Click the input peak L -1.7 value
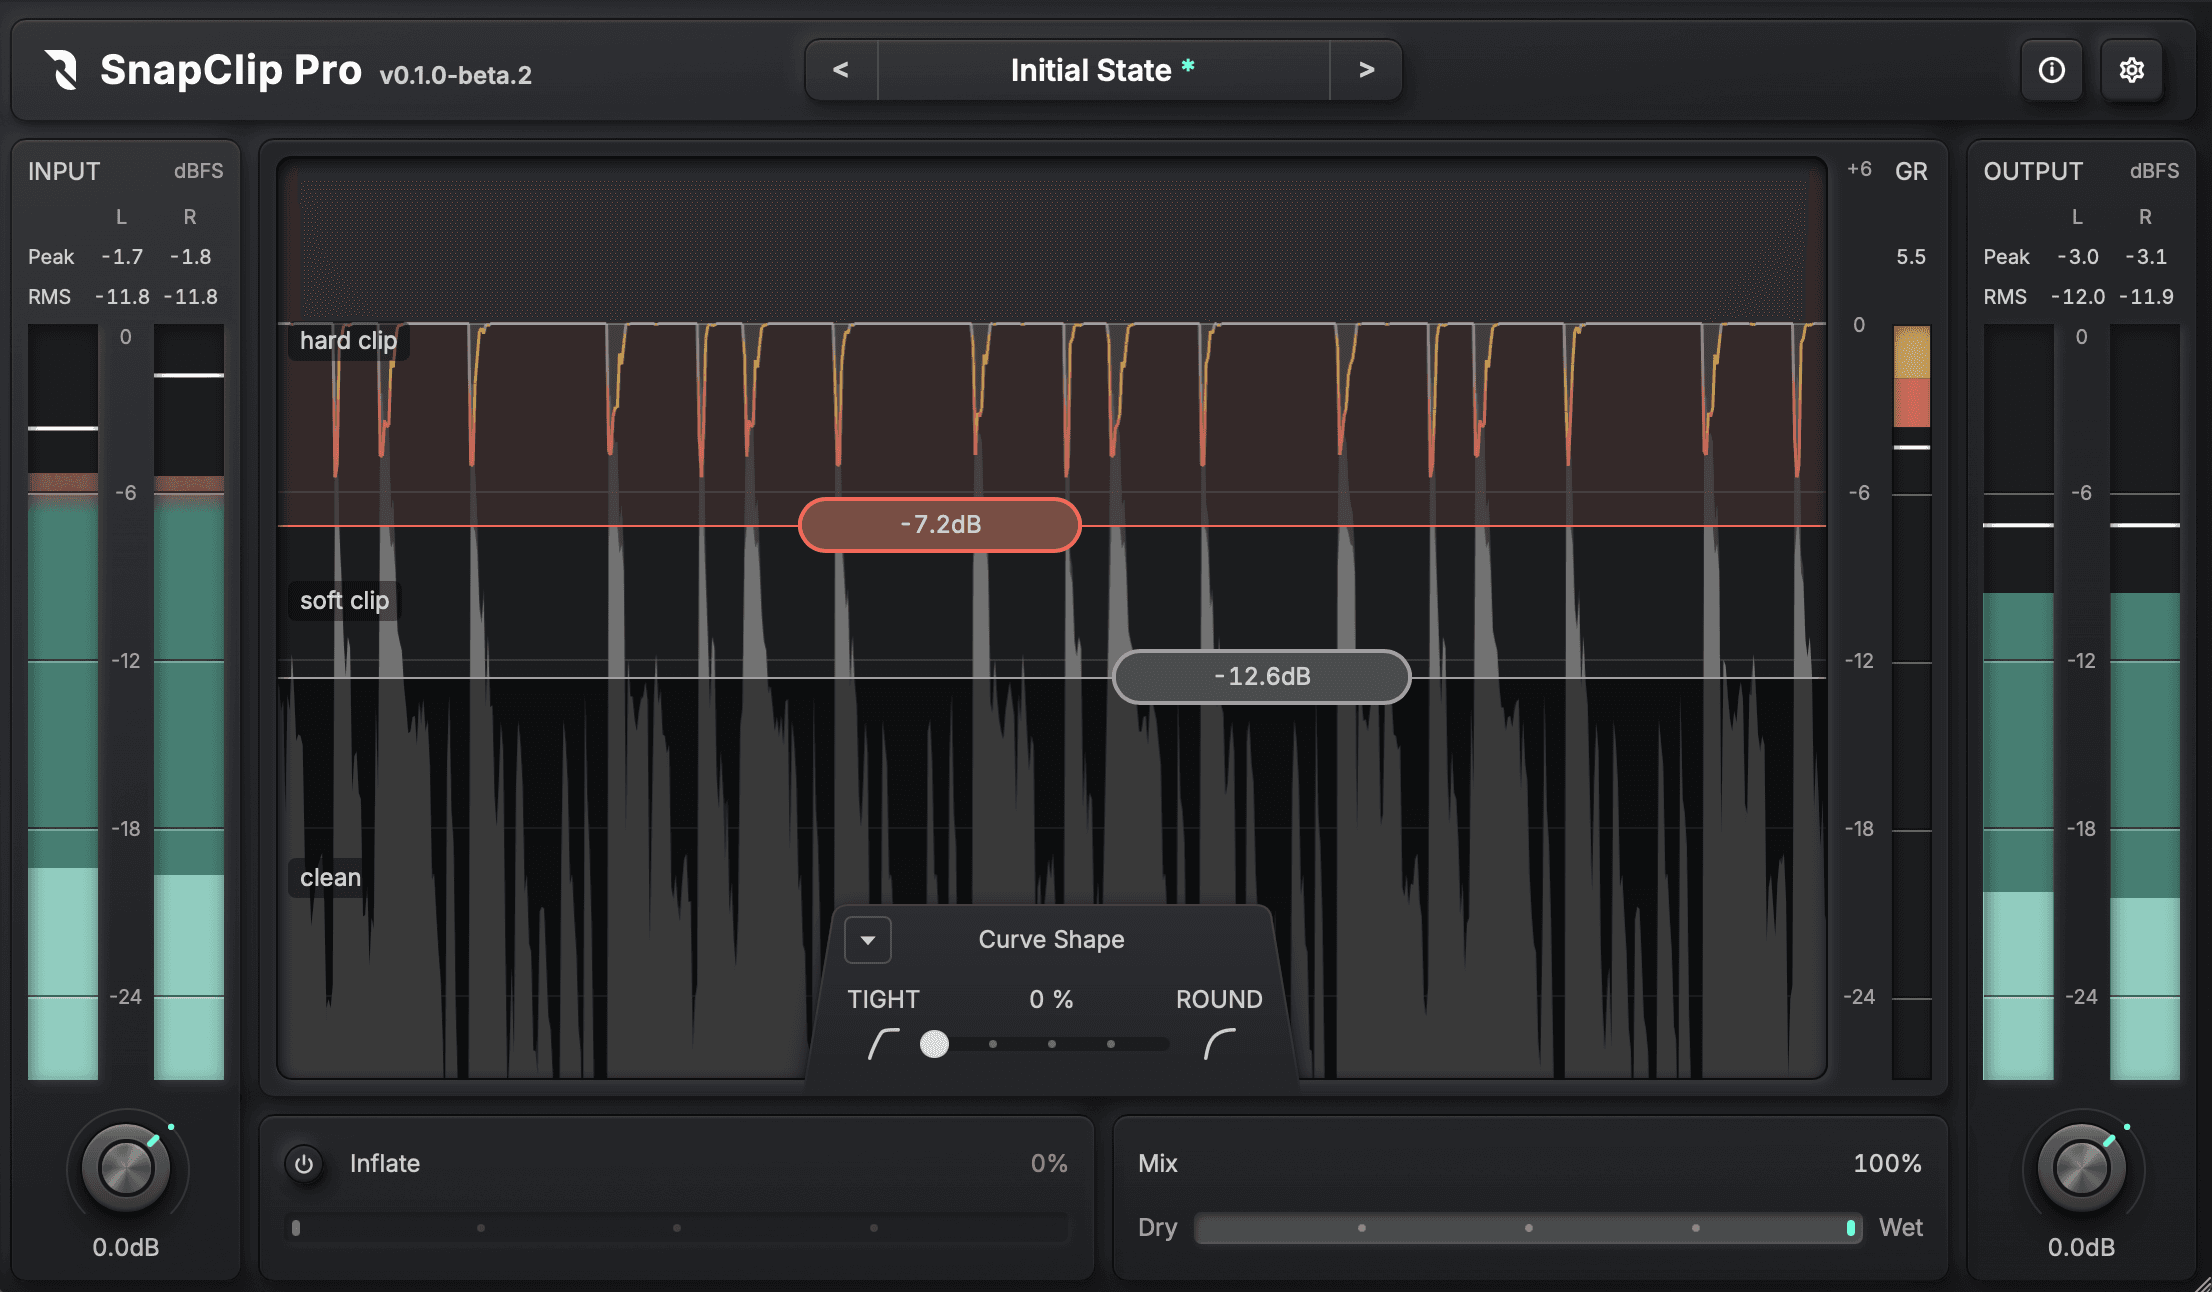Viewport: 2212px width, 1292px height. point(122,257)
